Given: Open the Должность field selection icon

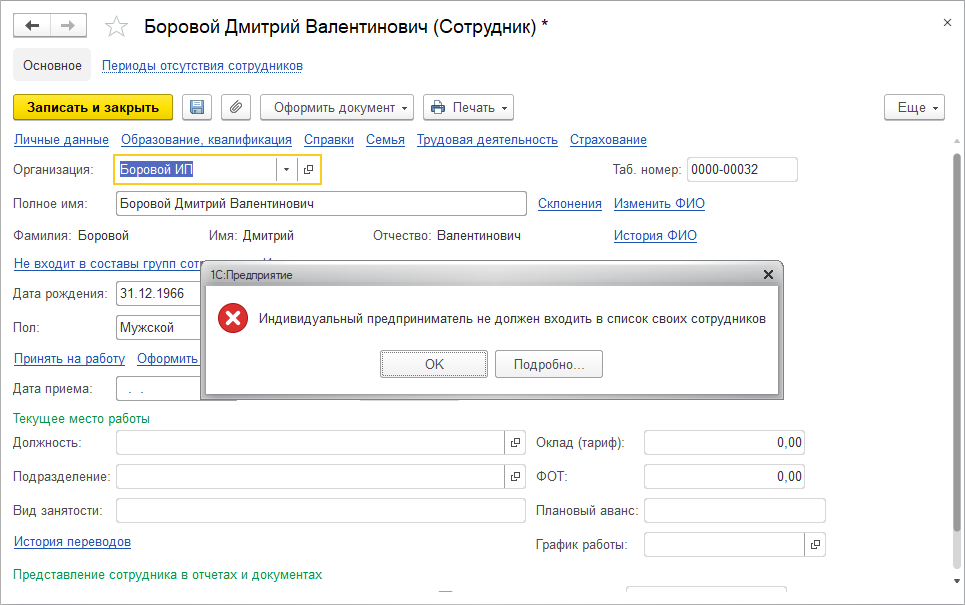Looking at the screenshot, I should coord(516,442).
